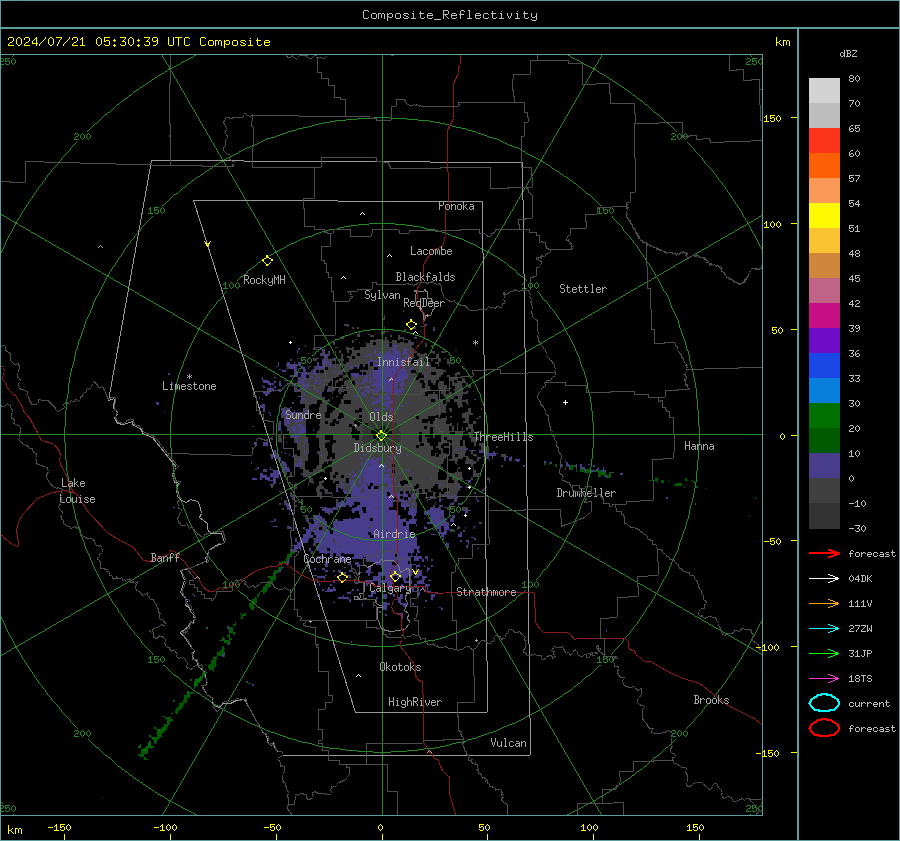Click the blue 33–36 dBZ swatch

(824, 366)
